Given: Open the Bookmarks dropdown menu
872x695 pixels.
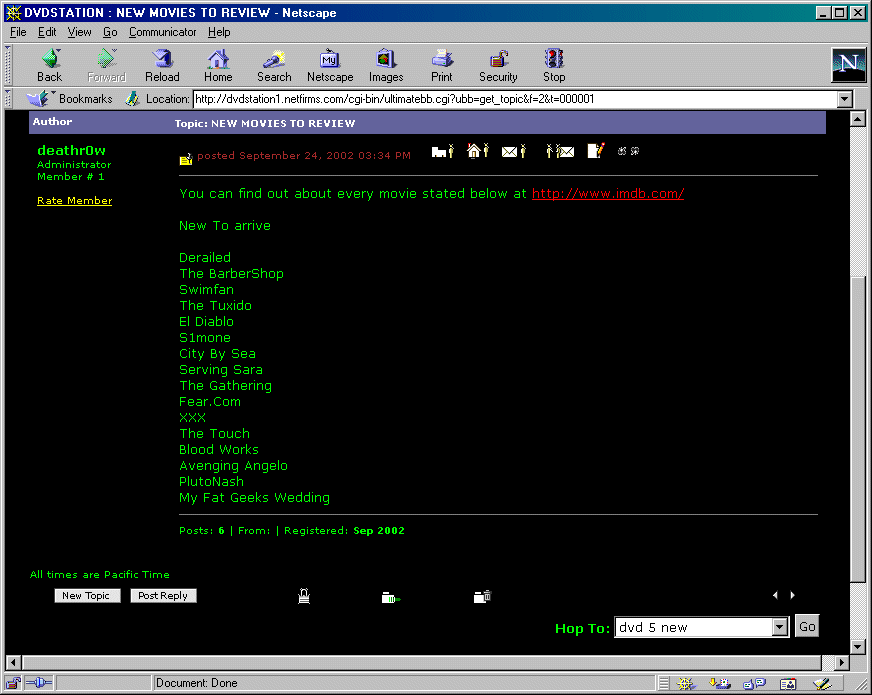Looking at the screenshot, I should (x=70, y=99).
